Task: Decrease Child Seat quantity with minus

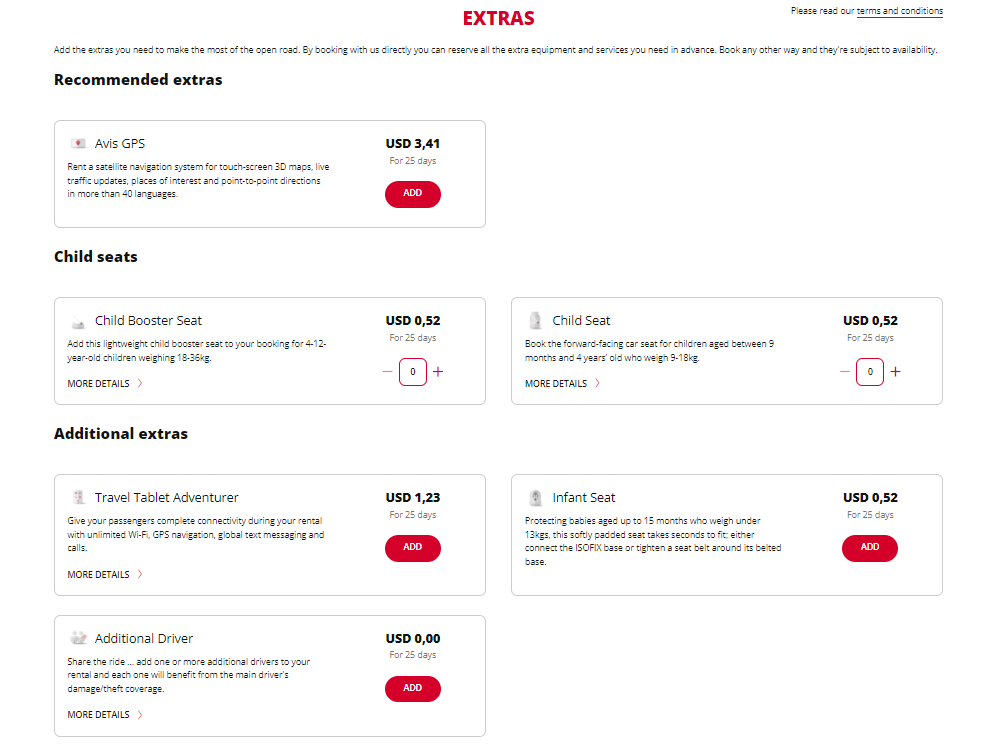Action: [845, 372]
